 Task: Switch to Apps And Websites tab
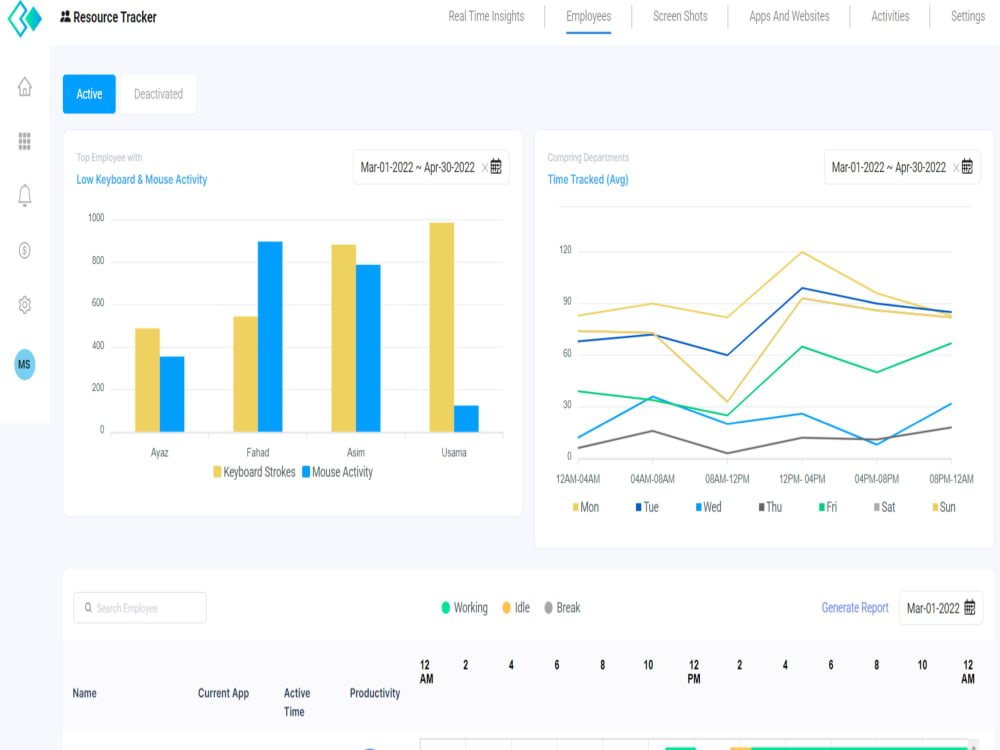789,17
